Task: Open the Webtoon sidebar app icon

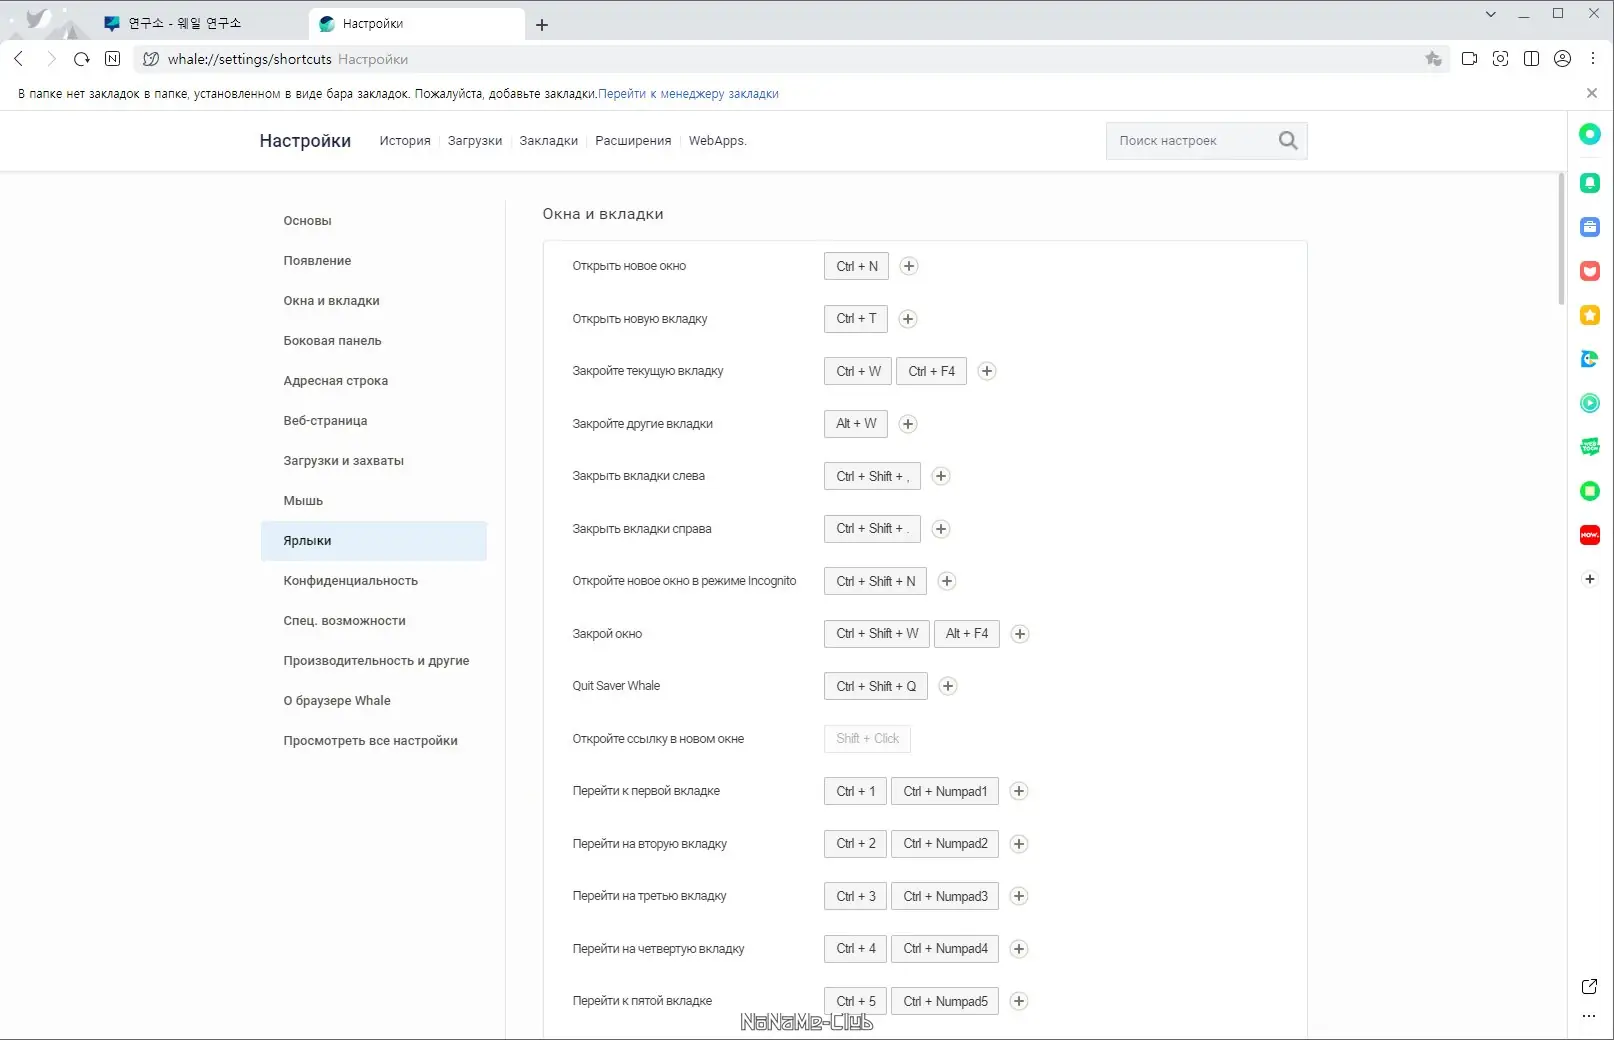Action: (x=1589, y=447)
